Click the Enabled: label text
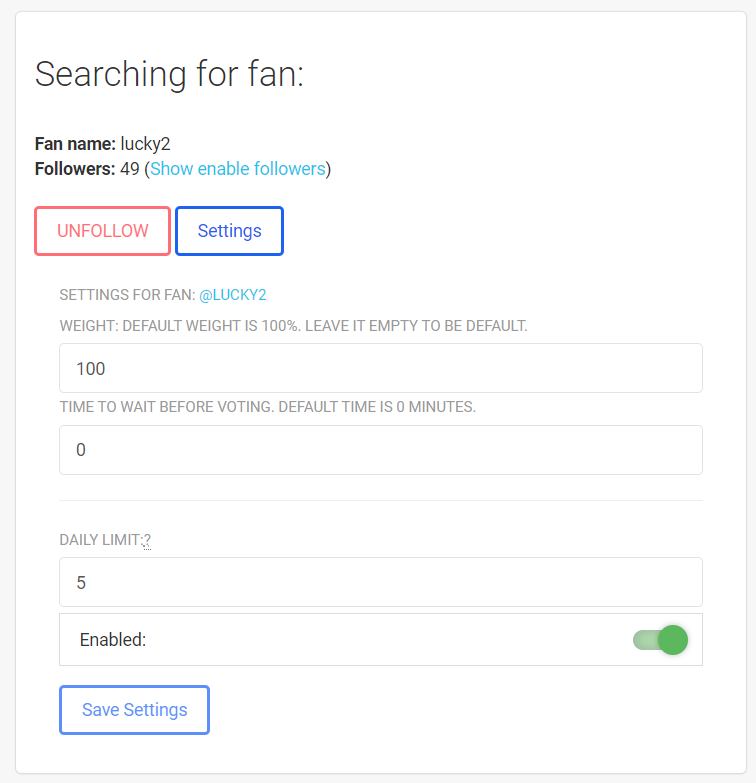The height and width of the screenshot is (783, 756). 113,640
